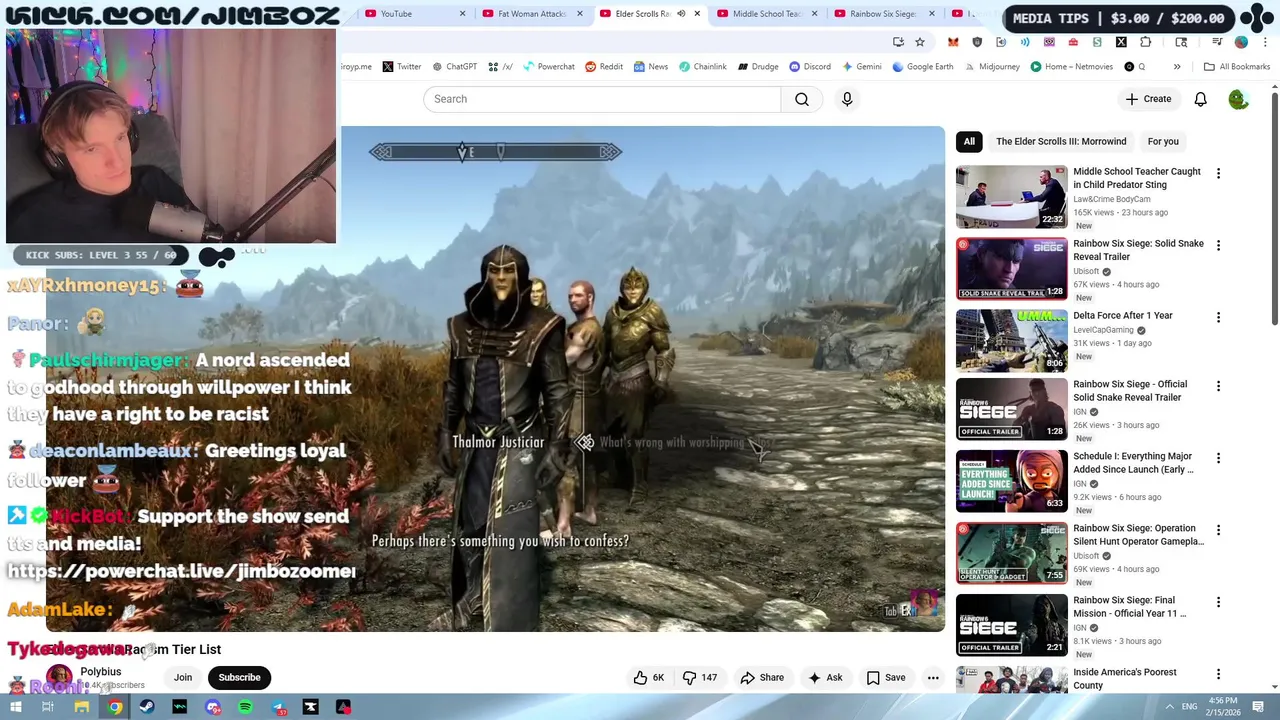The image size is (1280, 720).
Task: Bookmark this page with star icon
Action: 920,42
